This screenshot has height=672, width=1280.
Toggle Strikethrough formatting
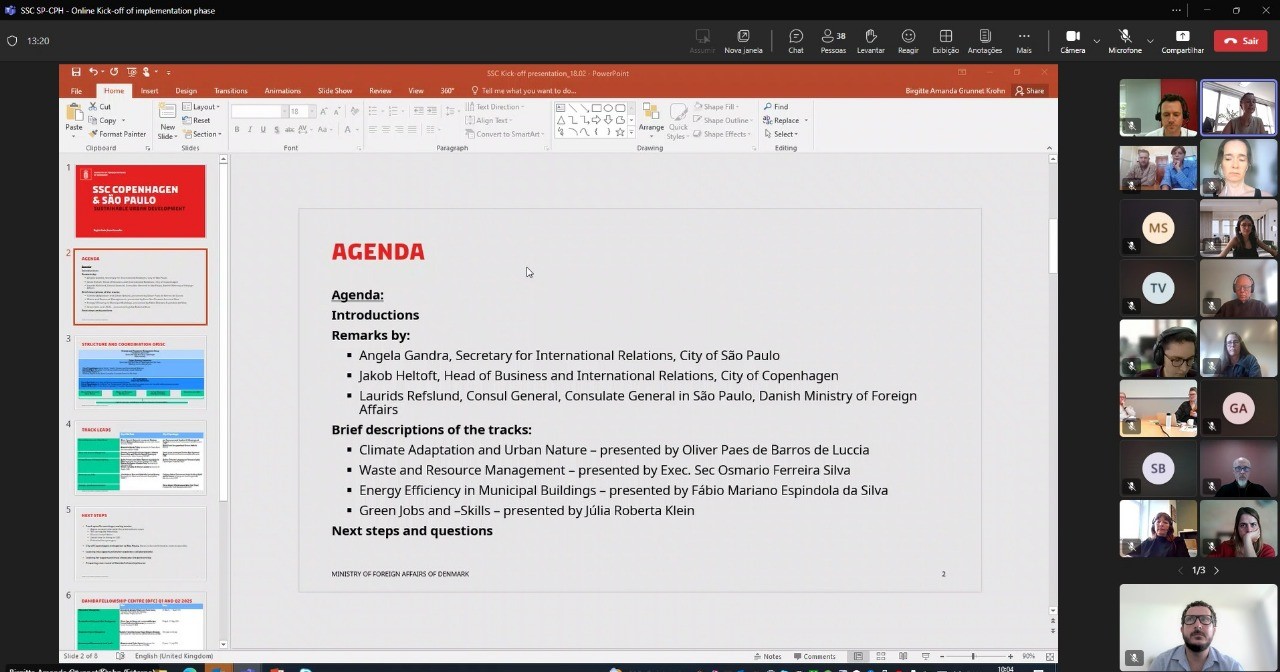point(290,130)
